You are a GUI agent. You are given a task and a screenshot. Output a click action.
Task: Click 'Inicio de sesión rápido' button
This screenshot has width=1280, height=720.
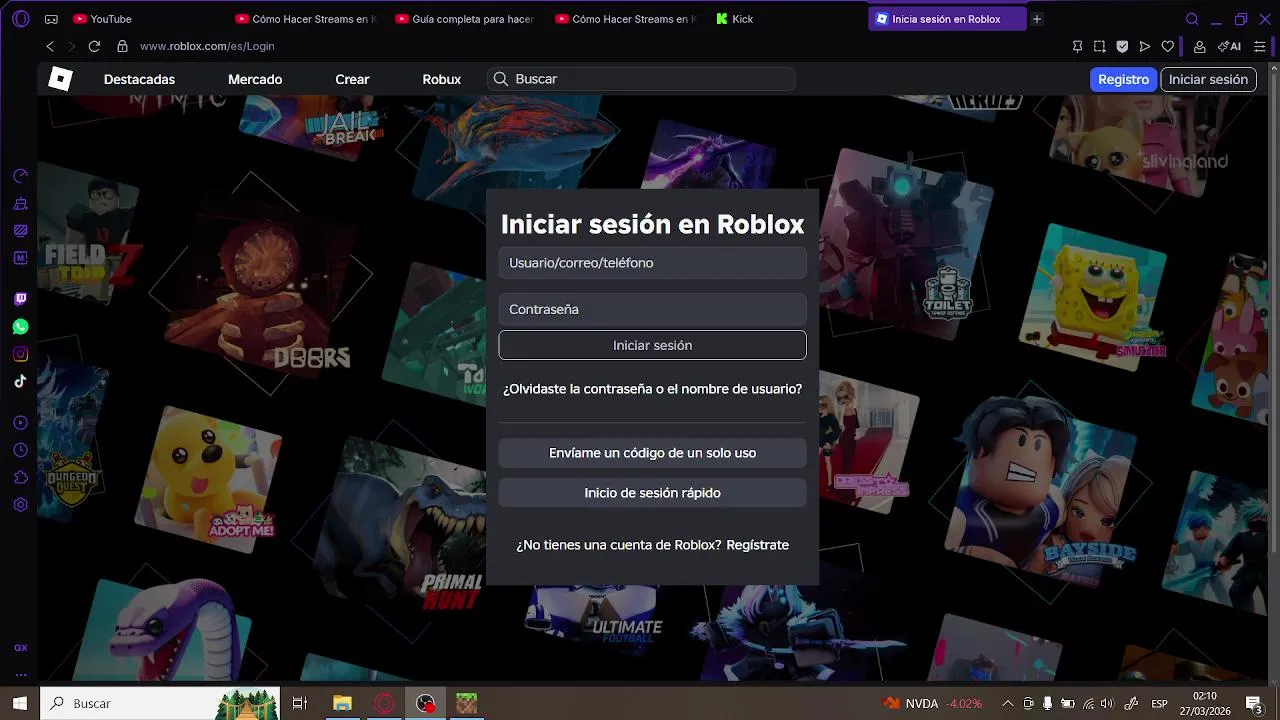pyautogui.click(x=652, y=493)
